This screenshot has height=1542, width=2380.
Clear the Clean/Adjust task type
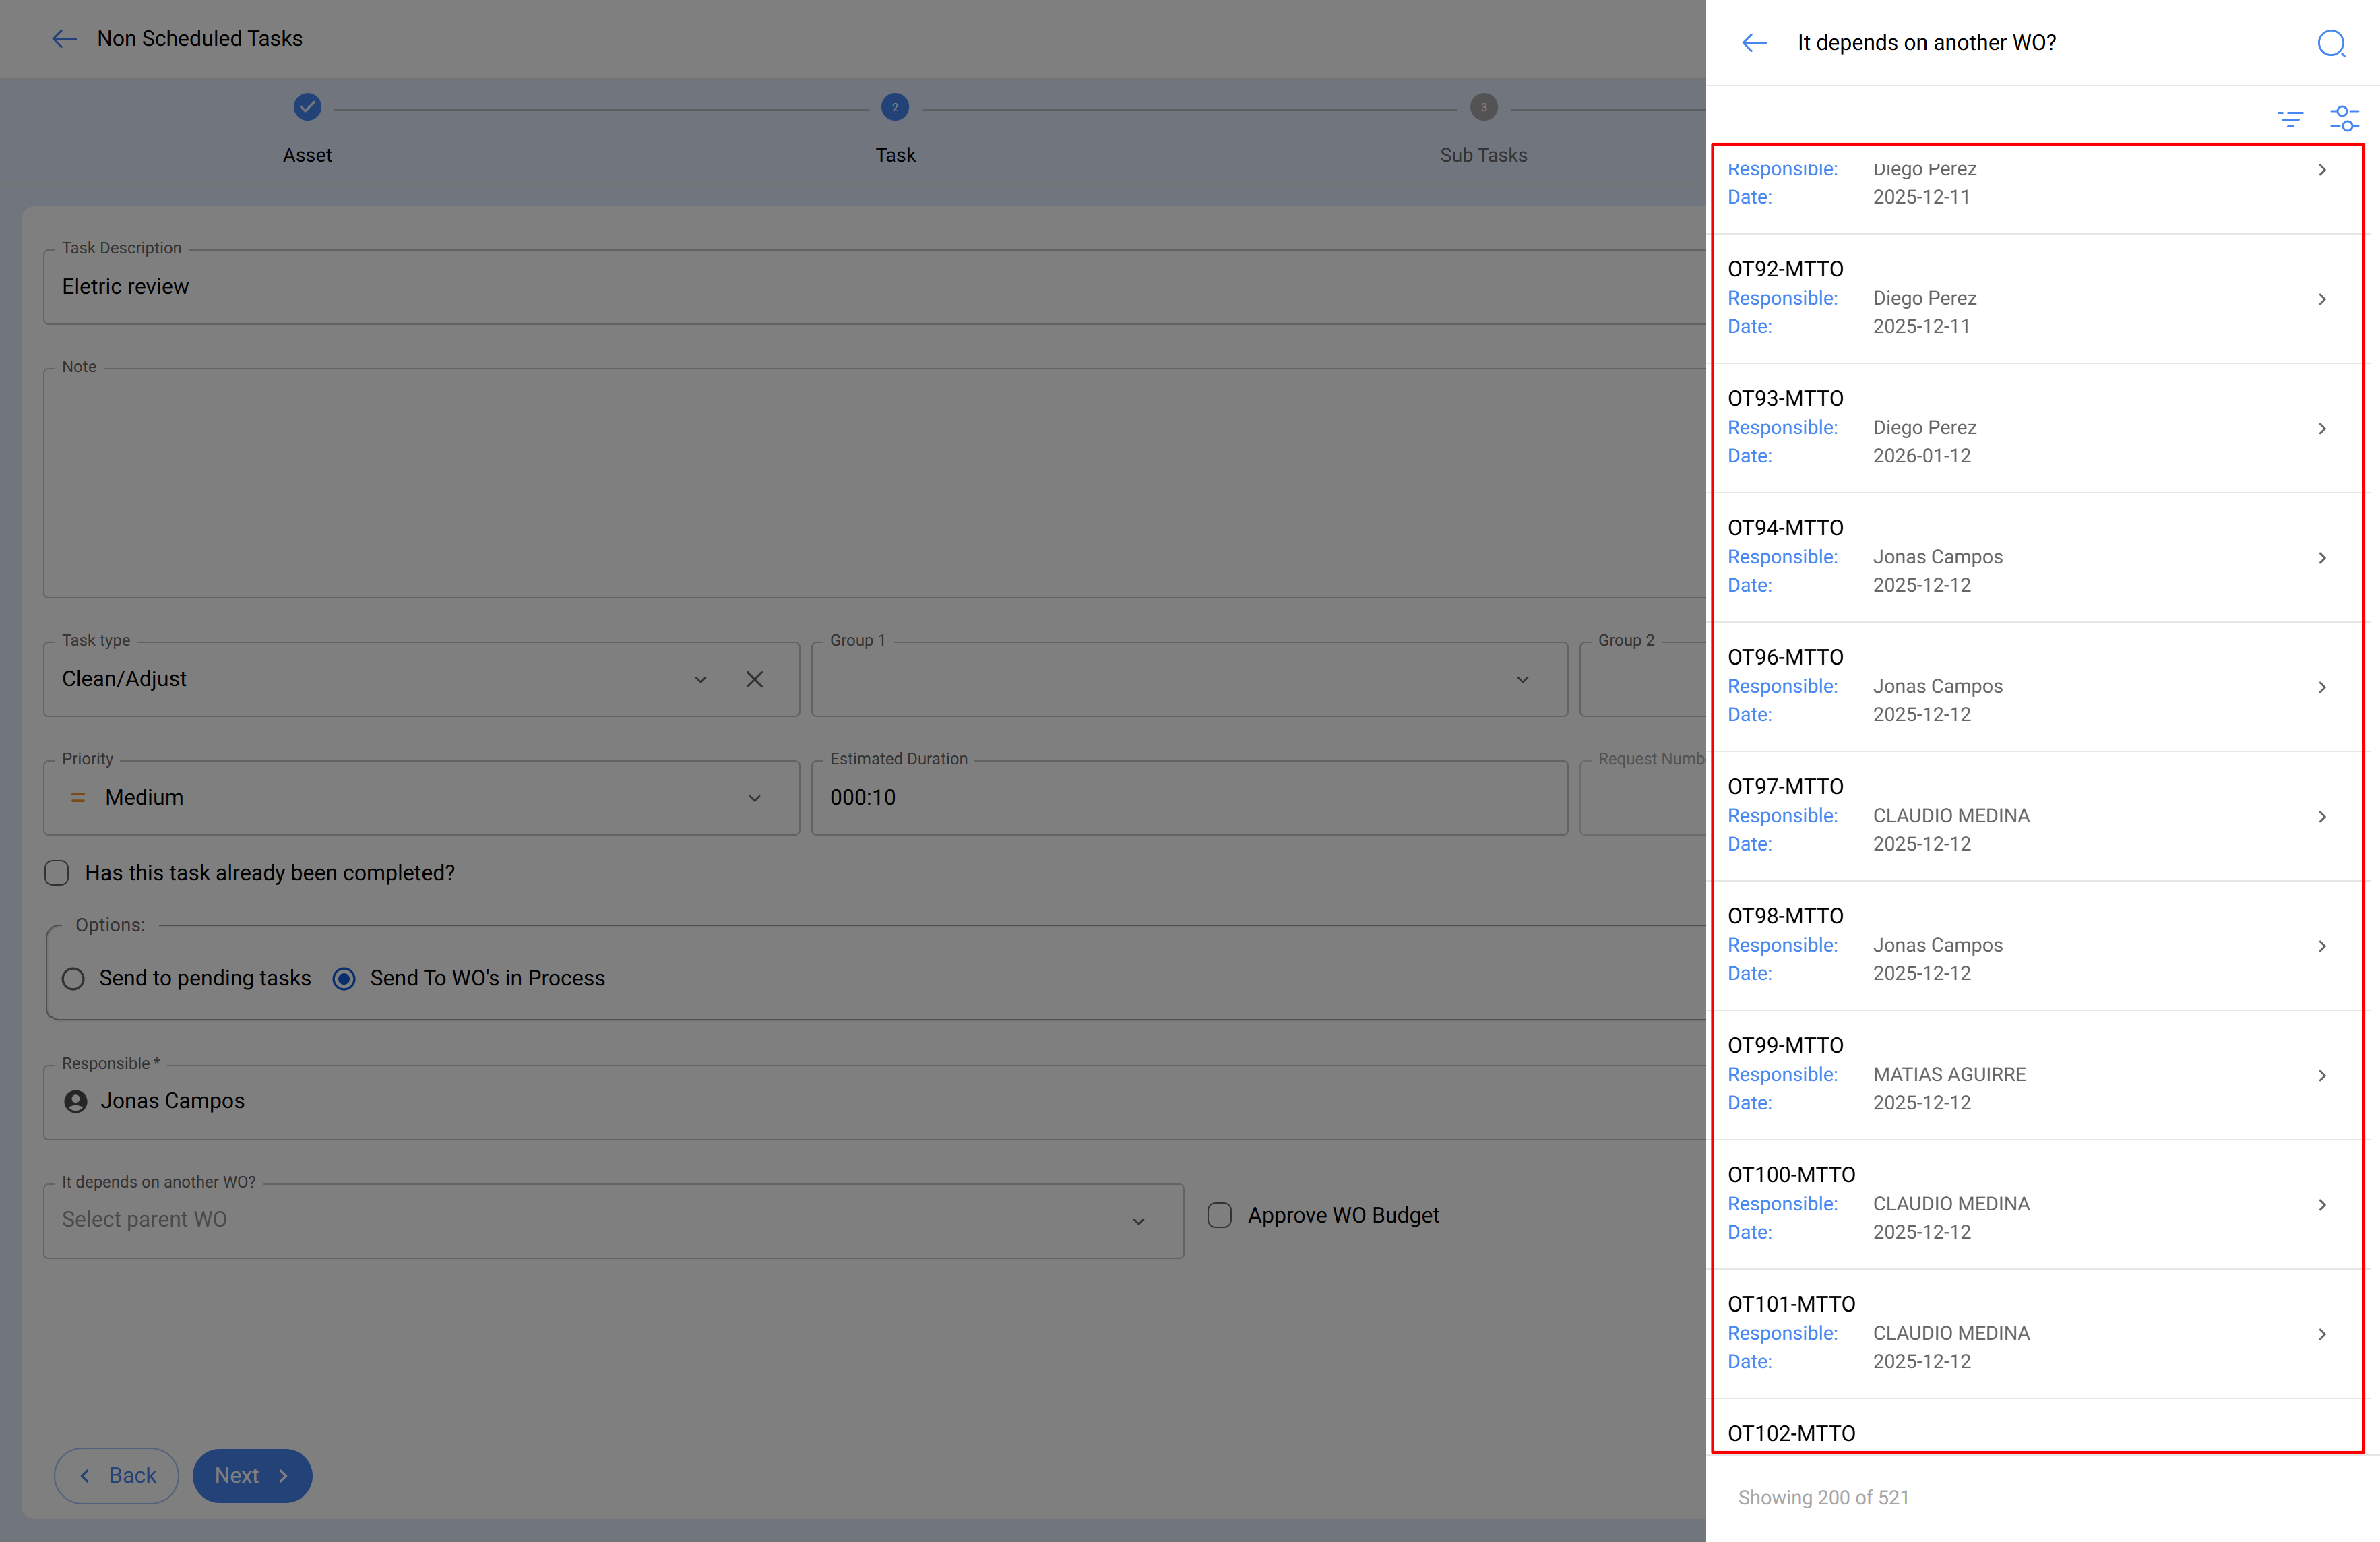click(x=754, y=679)
